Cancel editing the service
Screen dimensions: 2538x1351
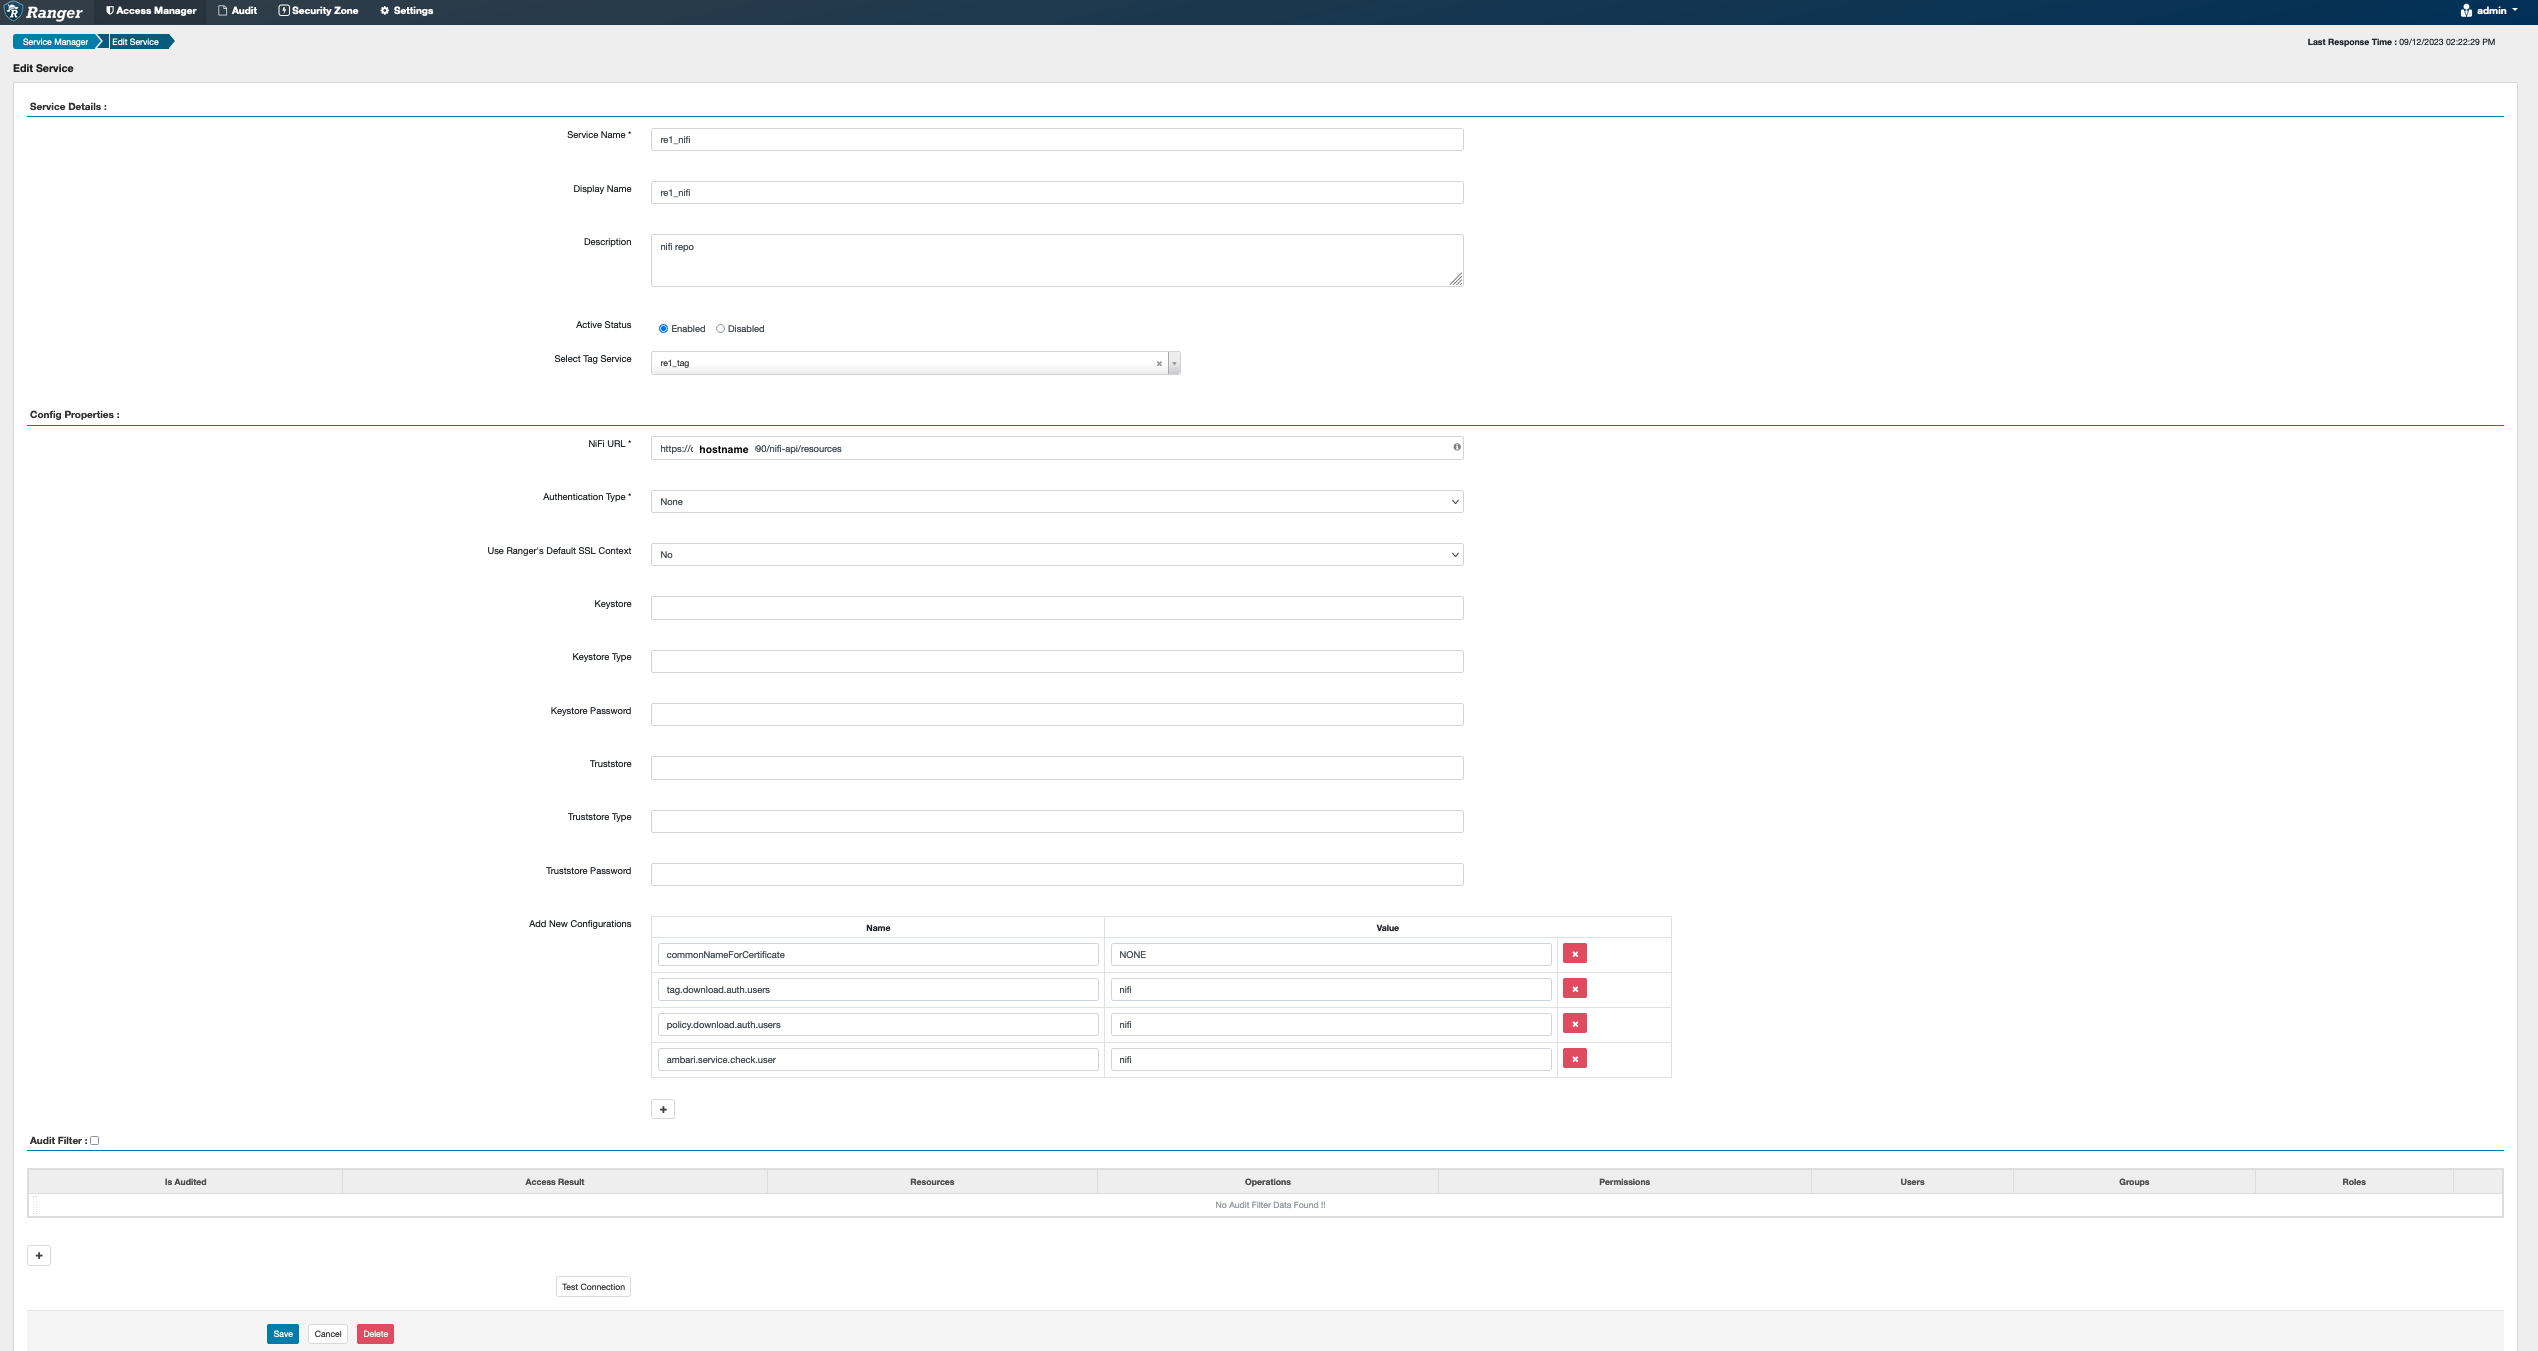[x=328, y=1334]
